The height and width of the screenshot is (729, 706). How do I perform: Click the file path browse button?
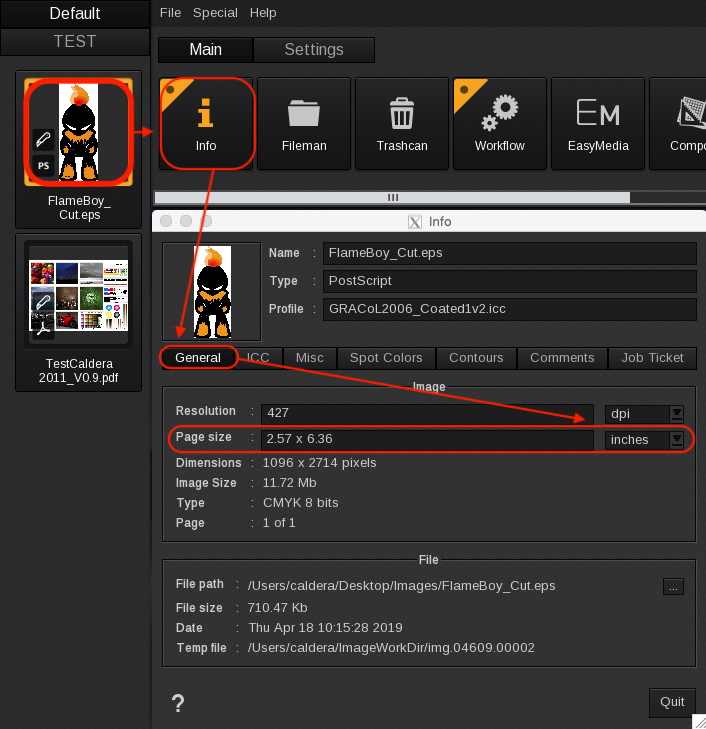click(x=673, y=587)
